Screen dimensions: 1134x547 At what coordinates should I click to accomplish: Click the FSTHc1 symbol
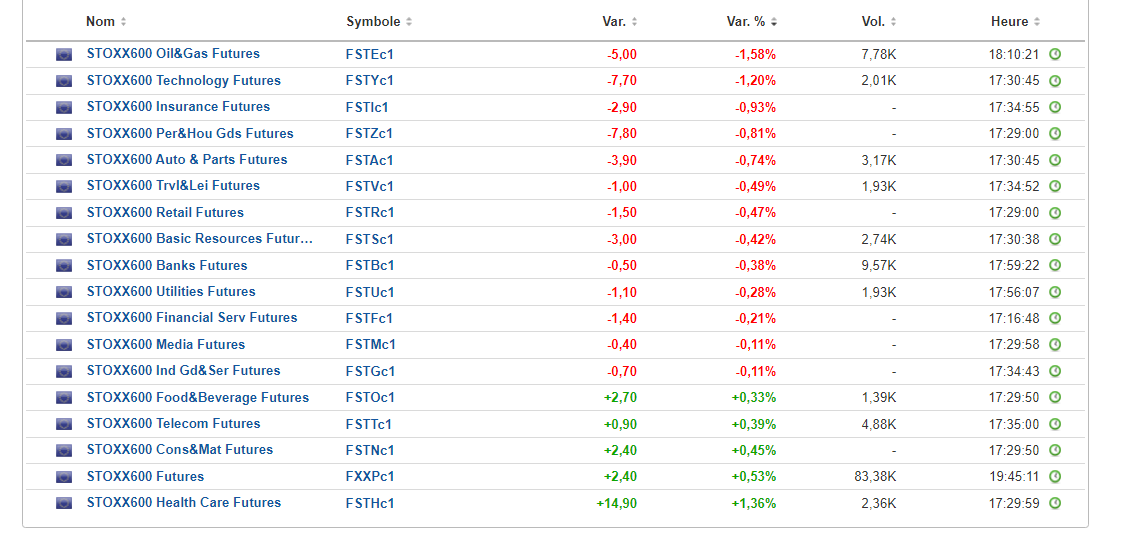(x=370, y=504)
